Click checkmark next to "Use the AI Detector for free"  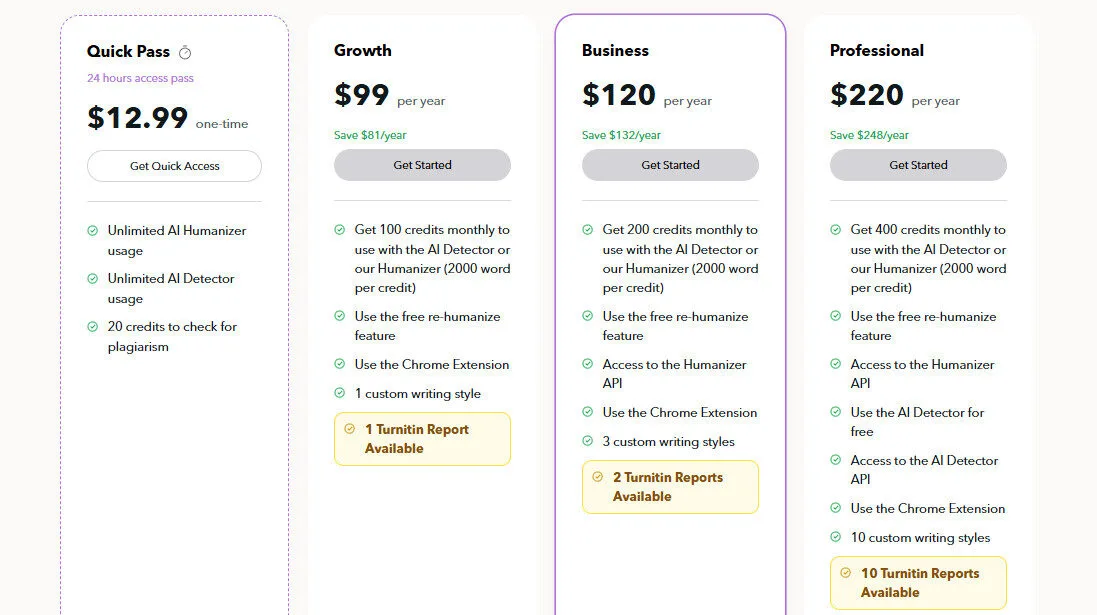pos(837,412)
